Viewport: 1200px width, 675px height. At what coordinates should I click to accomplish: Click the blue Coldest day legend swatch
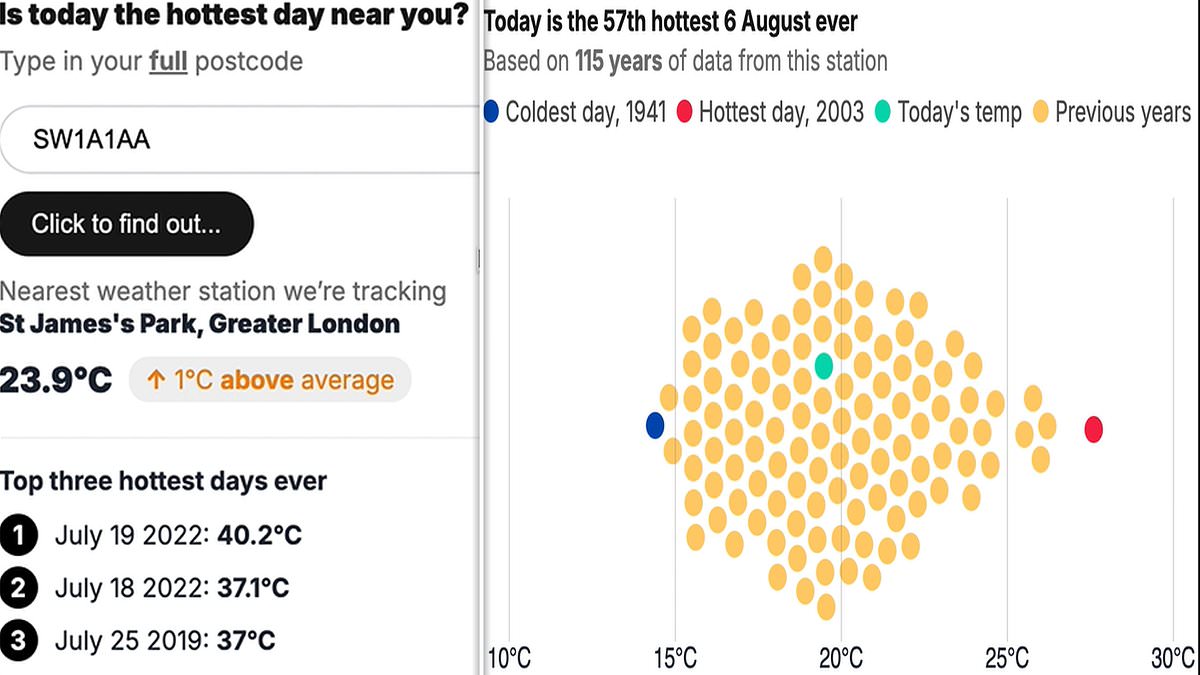[491, 111]
